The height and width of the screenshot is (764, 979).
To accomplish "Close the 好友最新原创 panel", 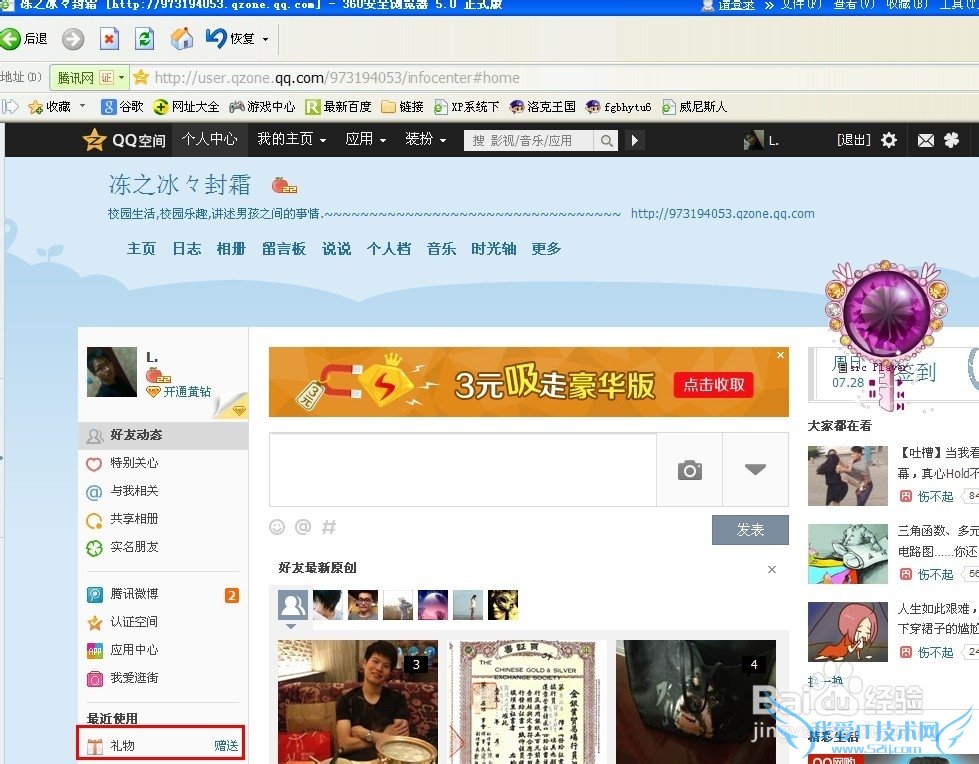I will click(772, 569).
